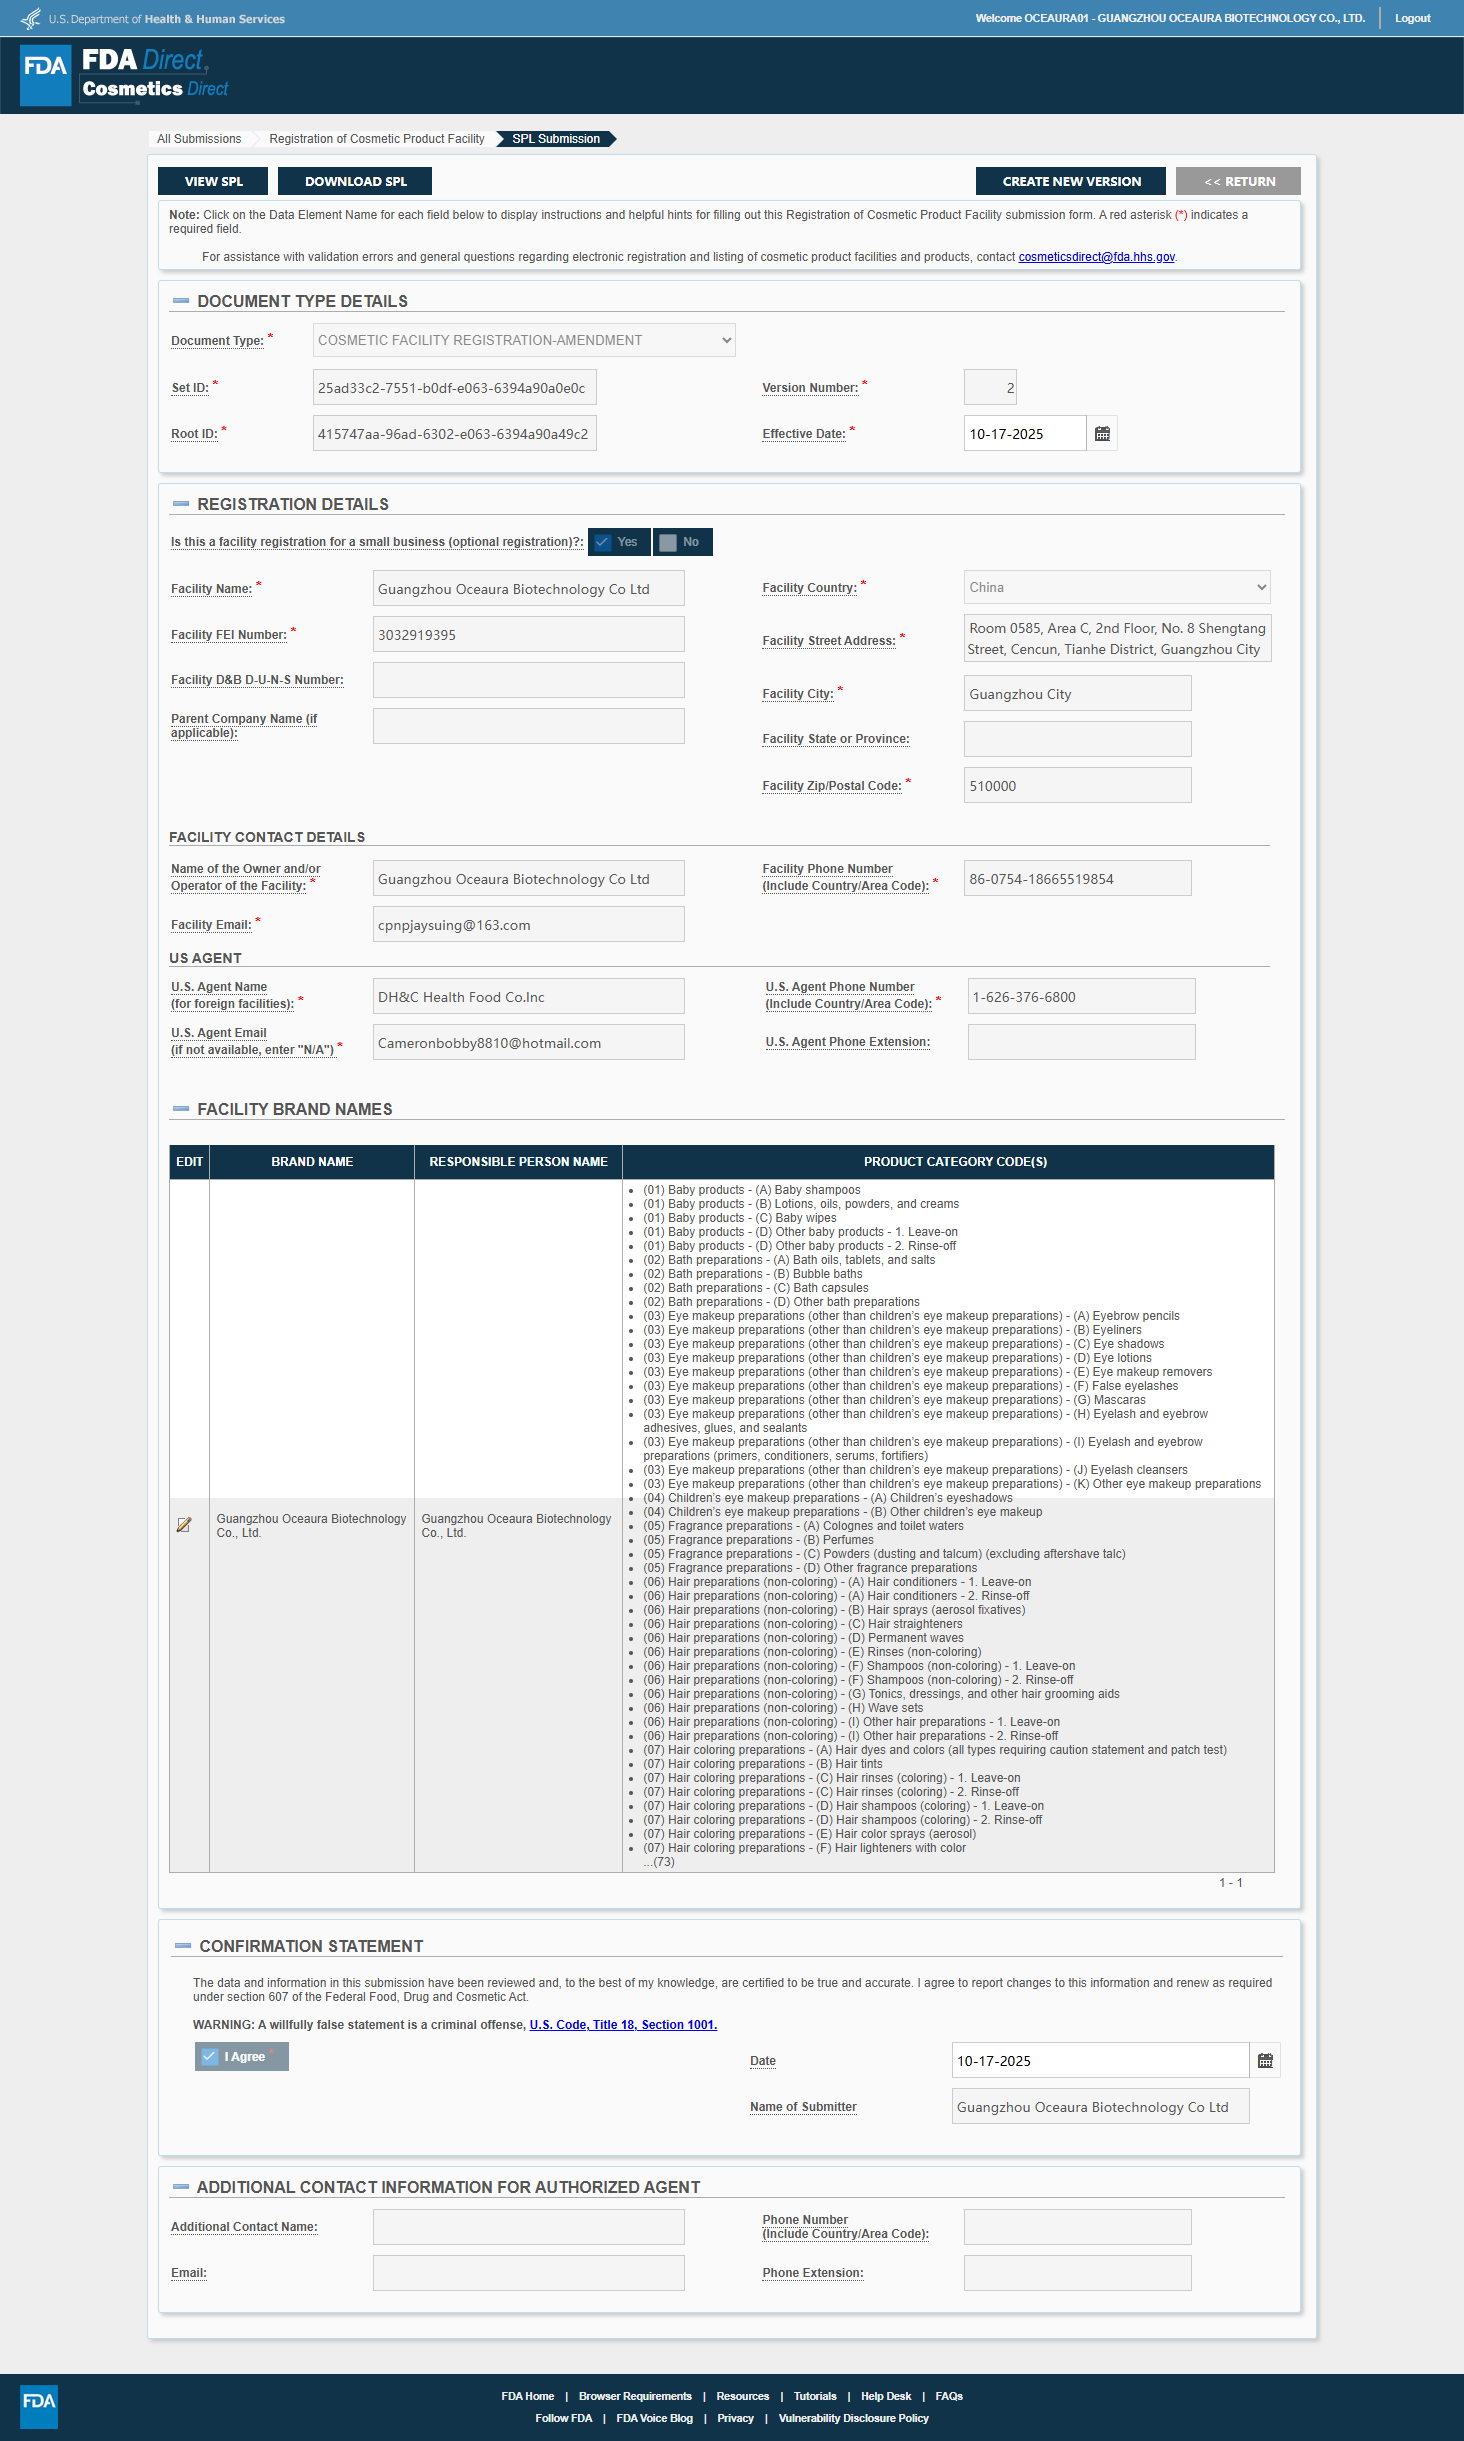Click the HHS eagle logo at top left
1464x2441 pixels.
31,18
